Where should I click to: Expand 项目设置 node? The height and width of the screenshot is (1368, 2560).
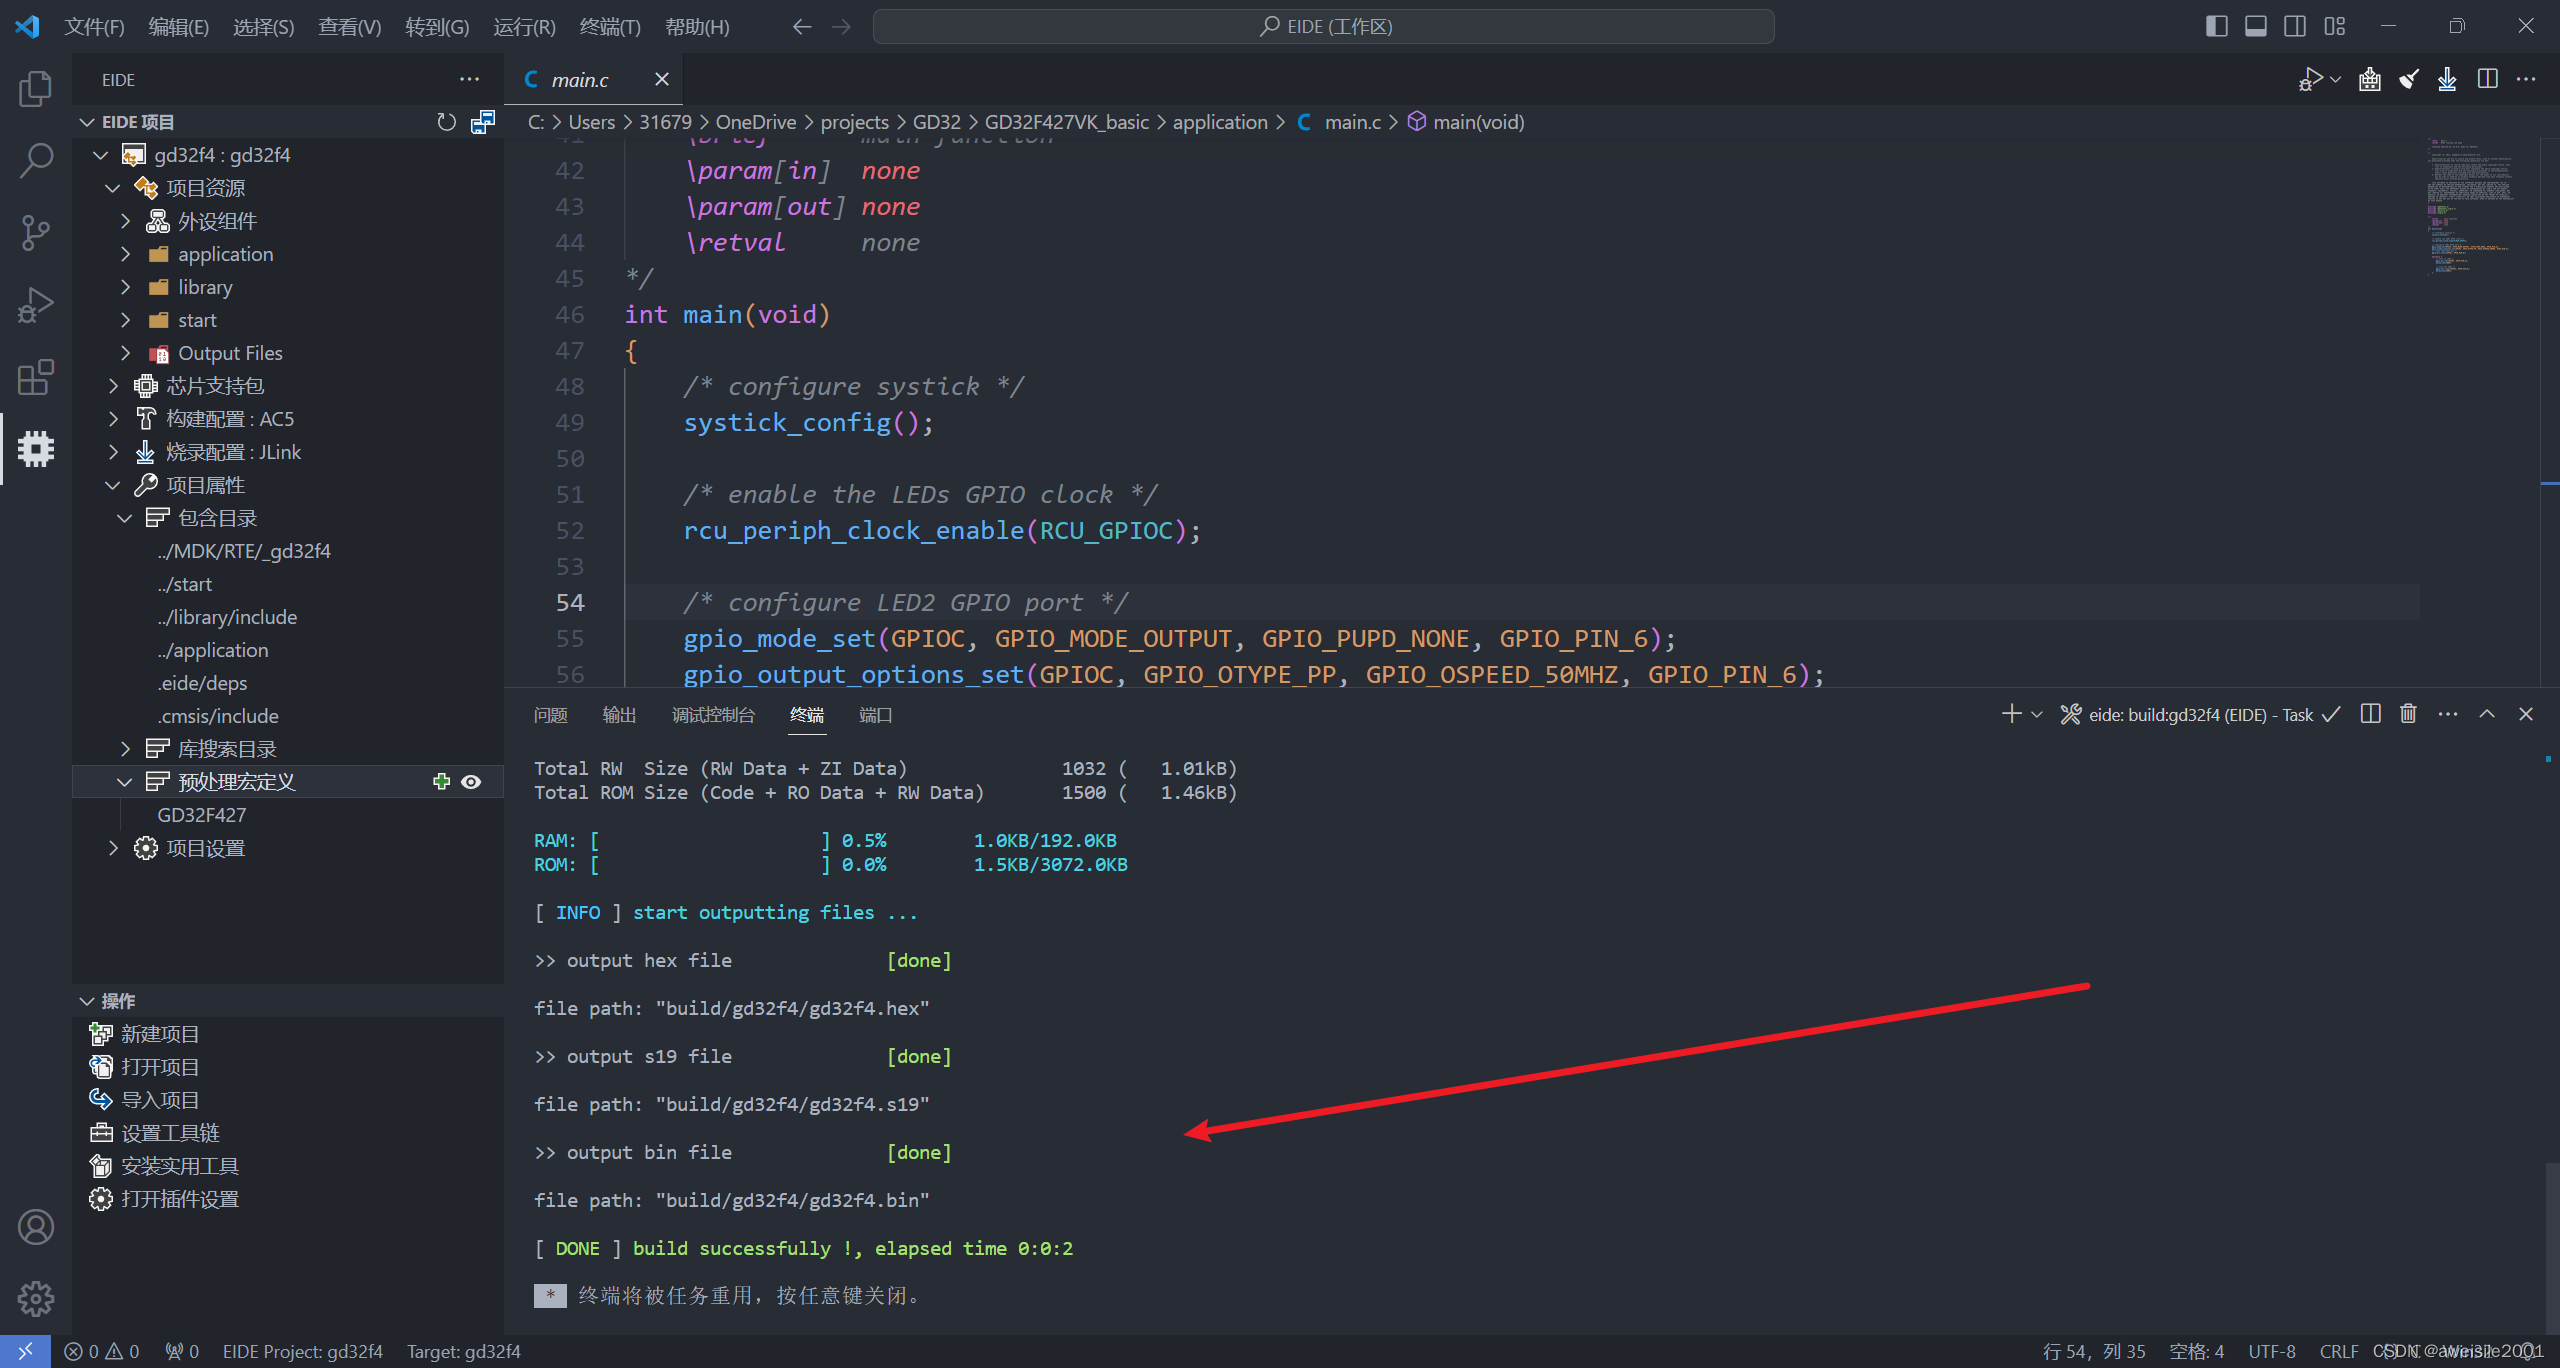pos(113,848)
